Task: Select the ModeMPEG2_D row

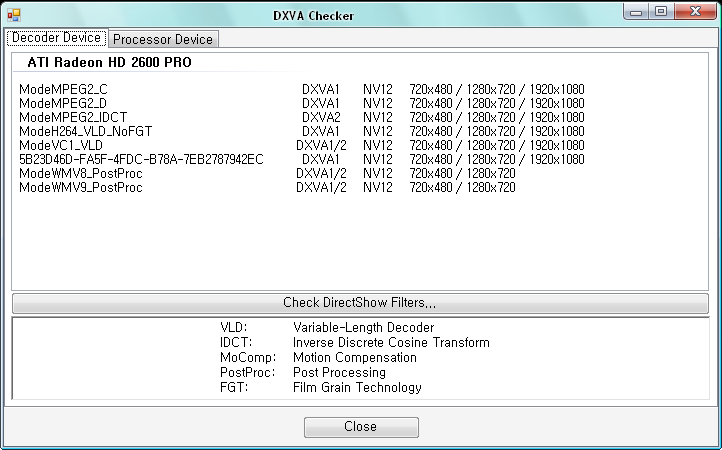Action: pyautogui.click(x=302, y=103)
